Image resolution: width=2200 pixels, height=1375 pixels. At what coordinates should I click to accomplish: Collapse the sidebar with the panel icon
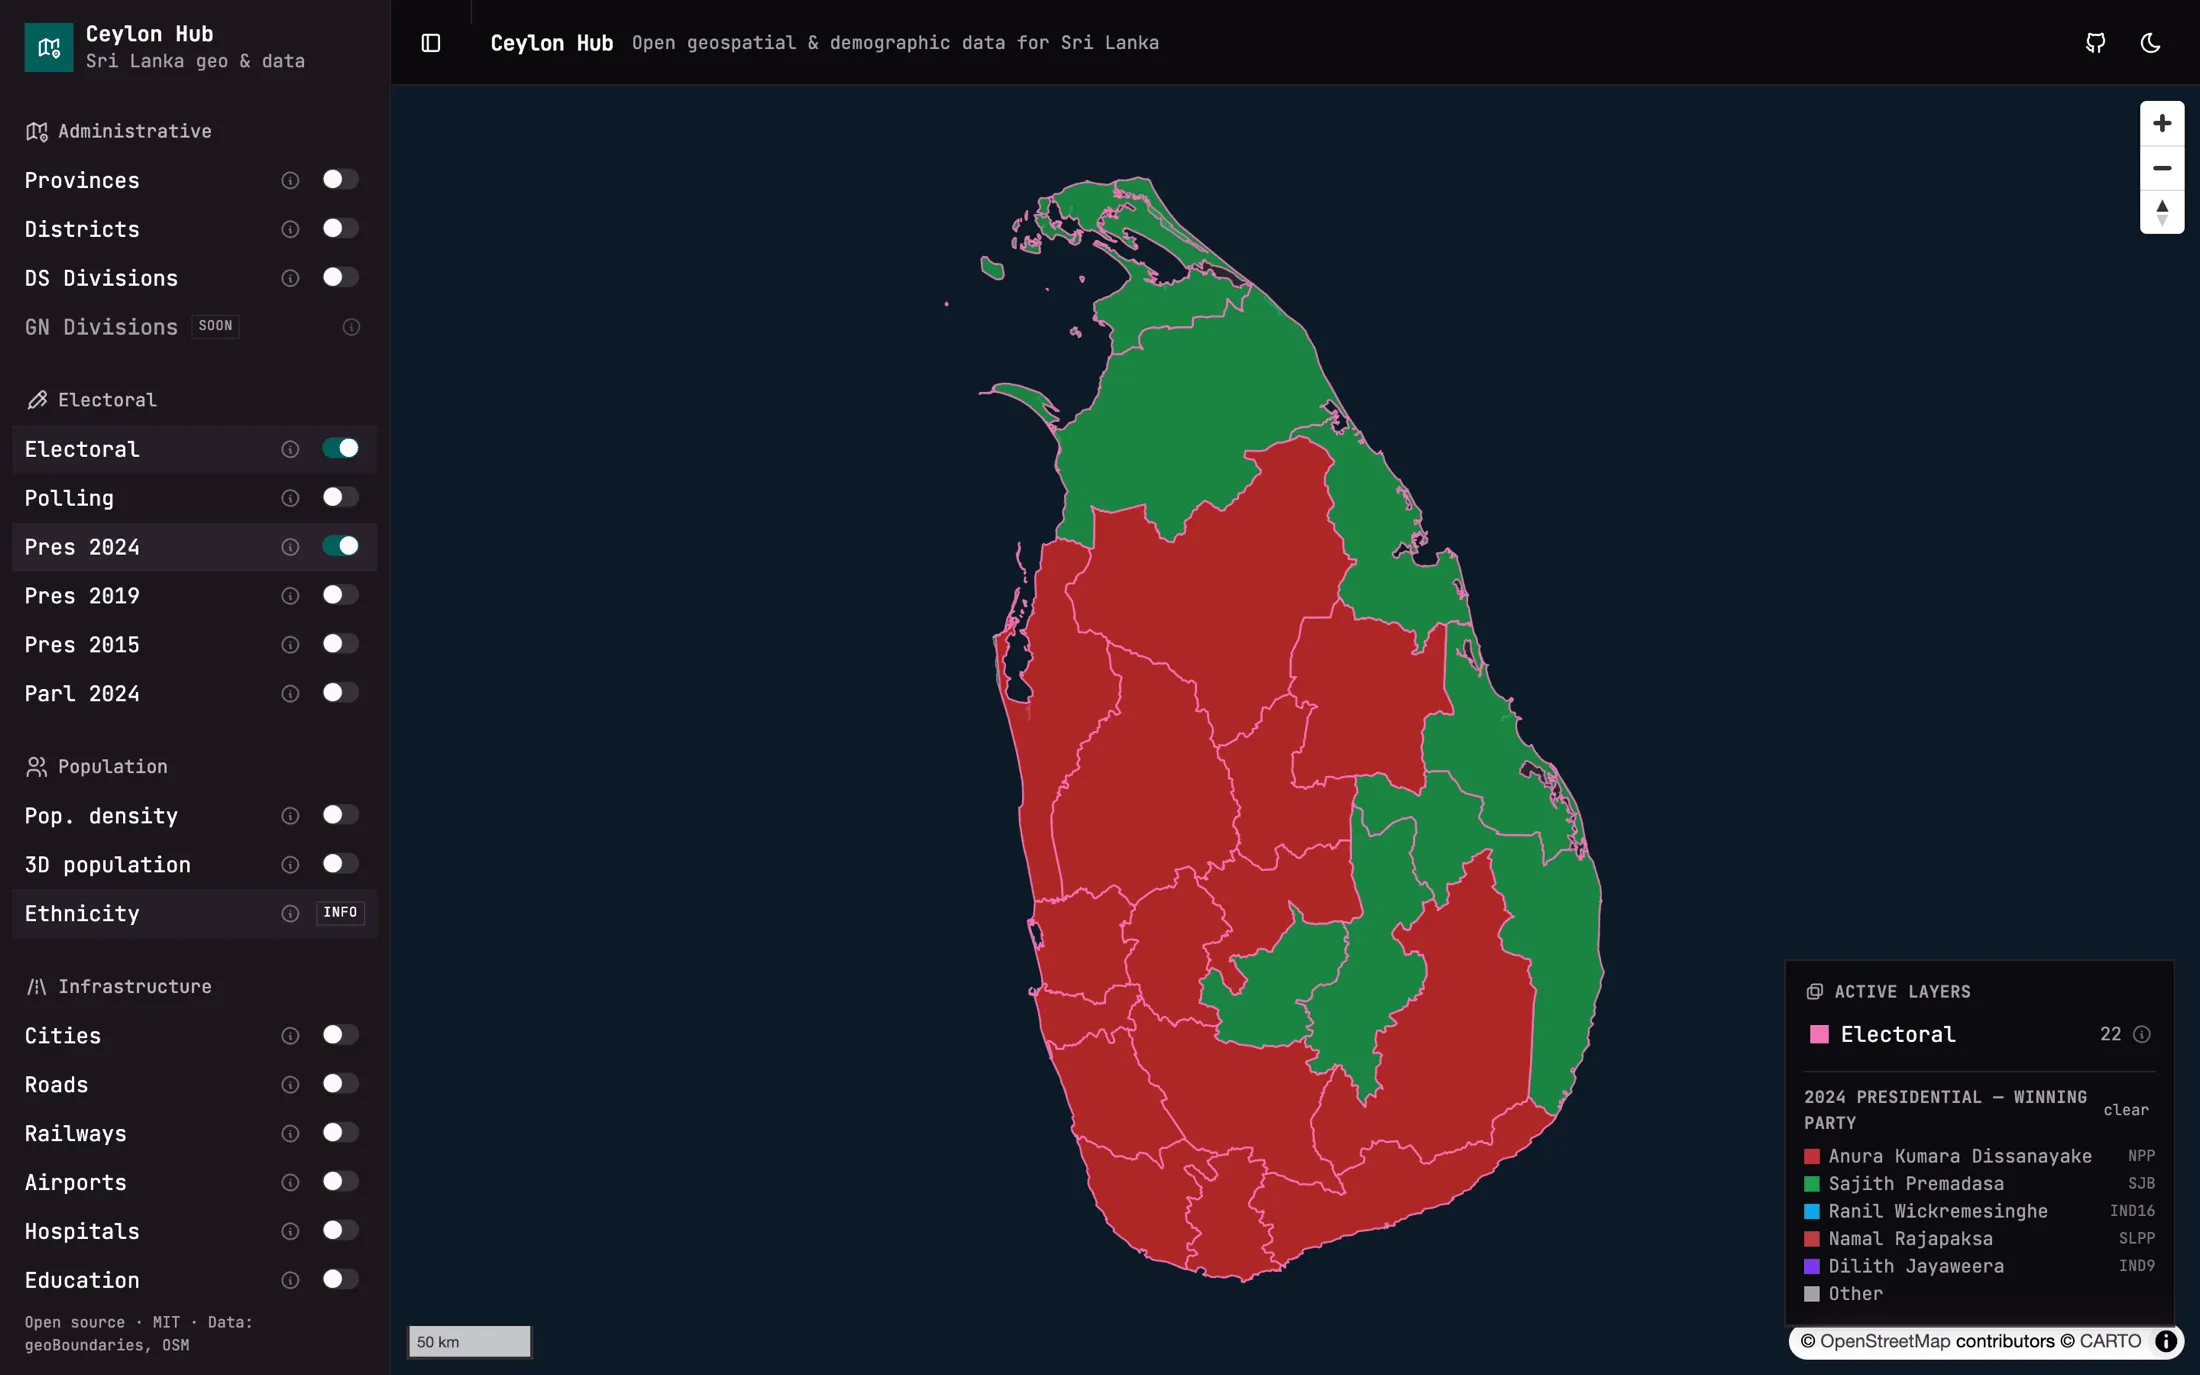pyautogui.click(x=431, y=43)
